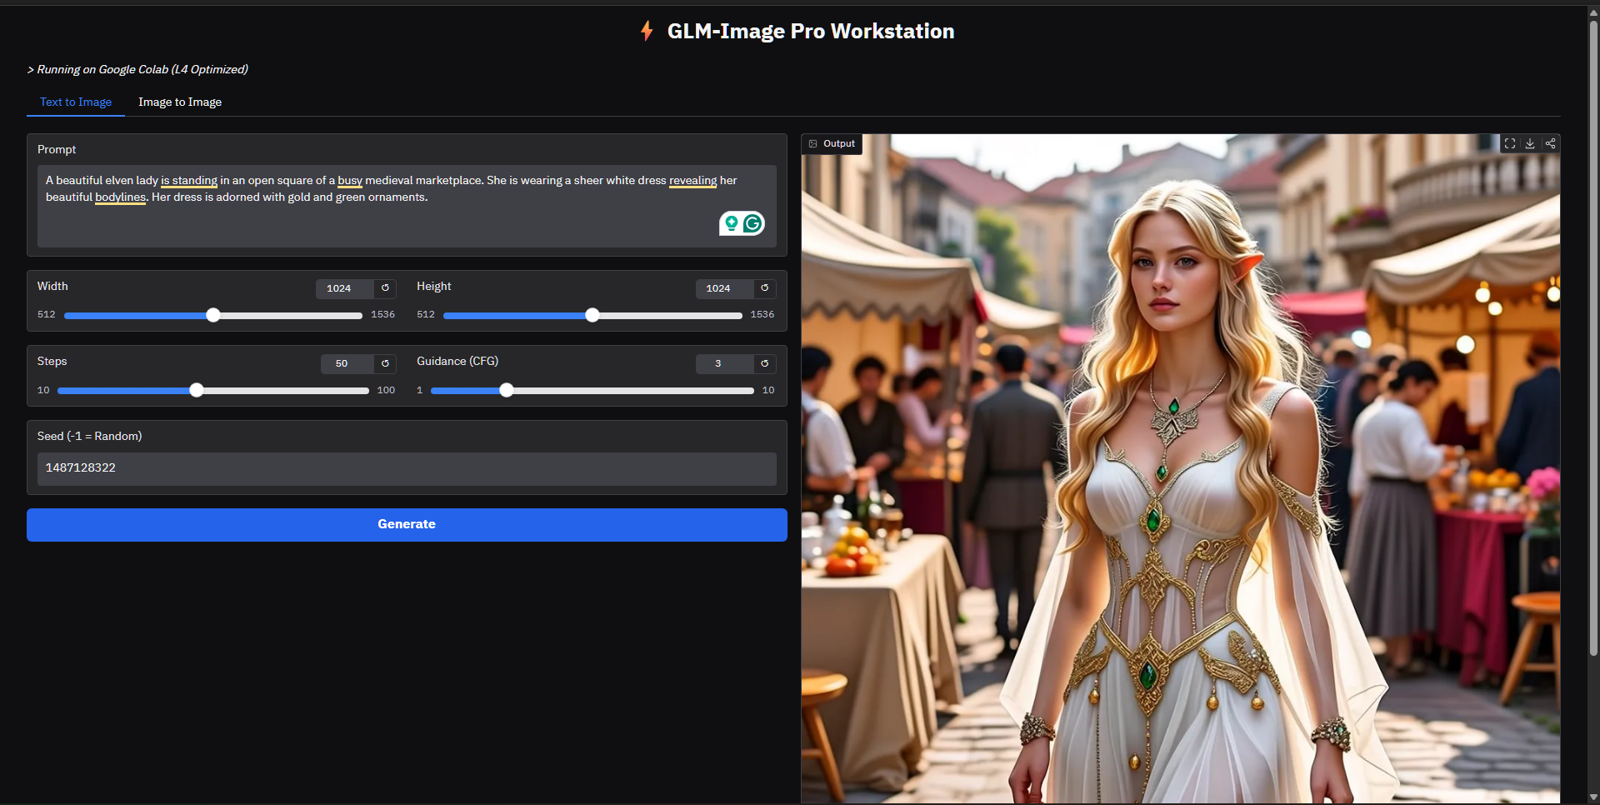Click the generated elven lady image
The width and height of the screenshot is (1600, 805).
coord(1180,468)
